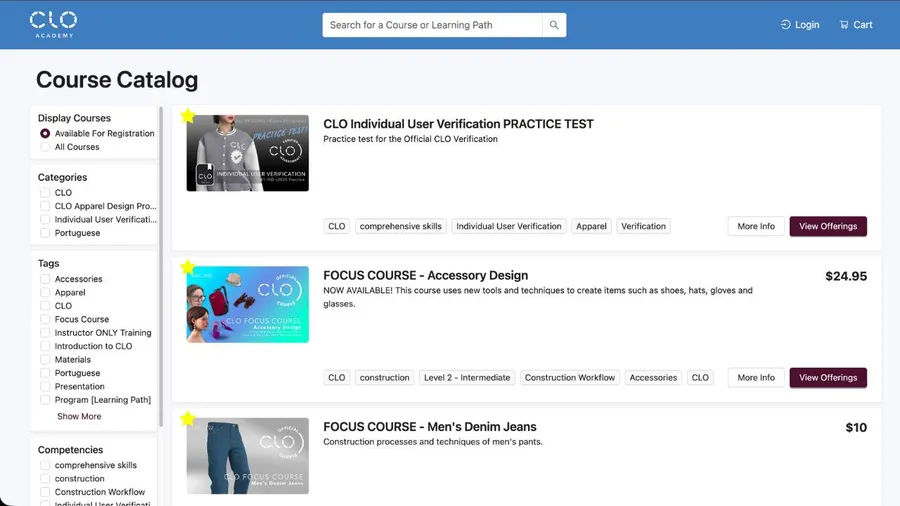Check comprehensive skills competency
Image resolution: width=900 pixels, height=506 pixels.
pos(45,465)
